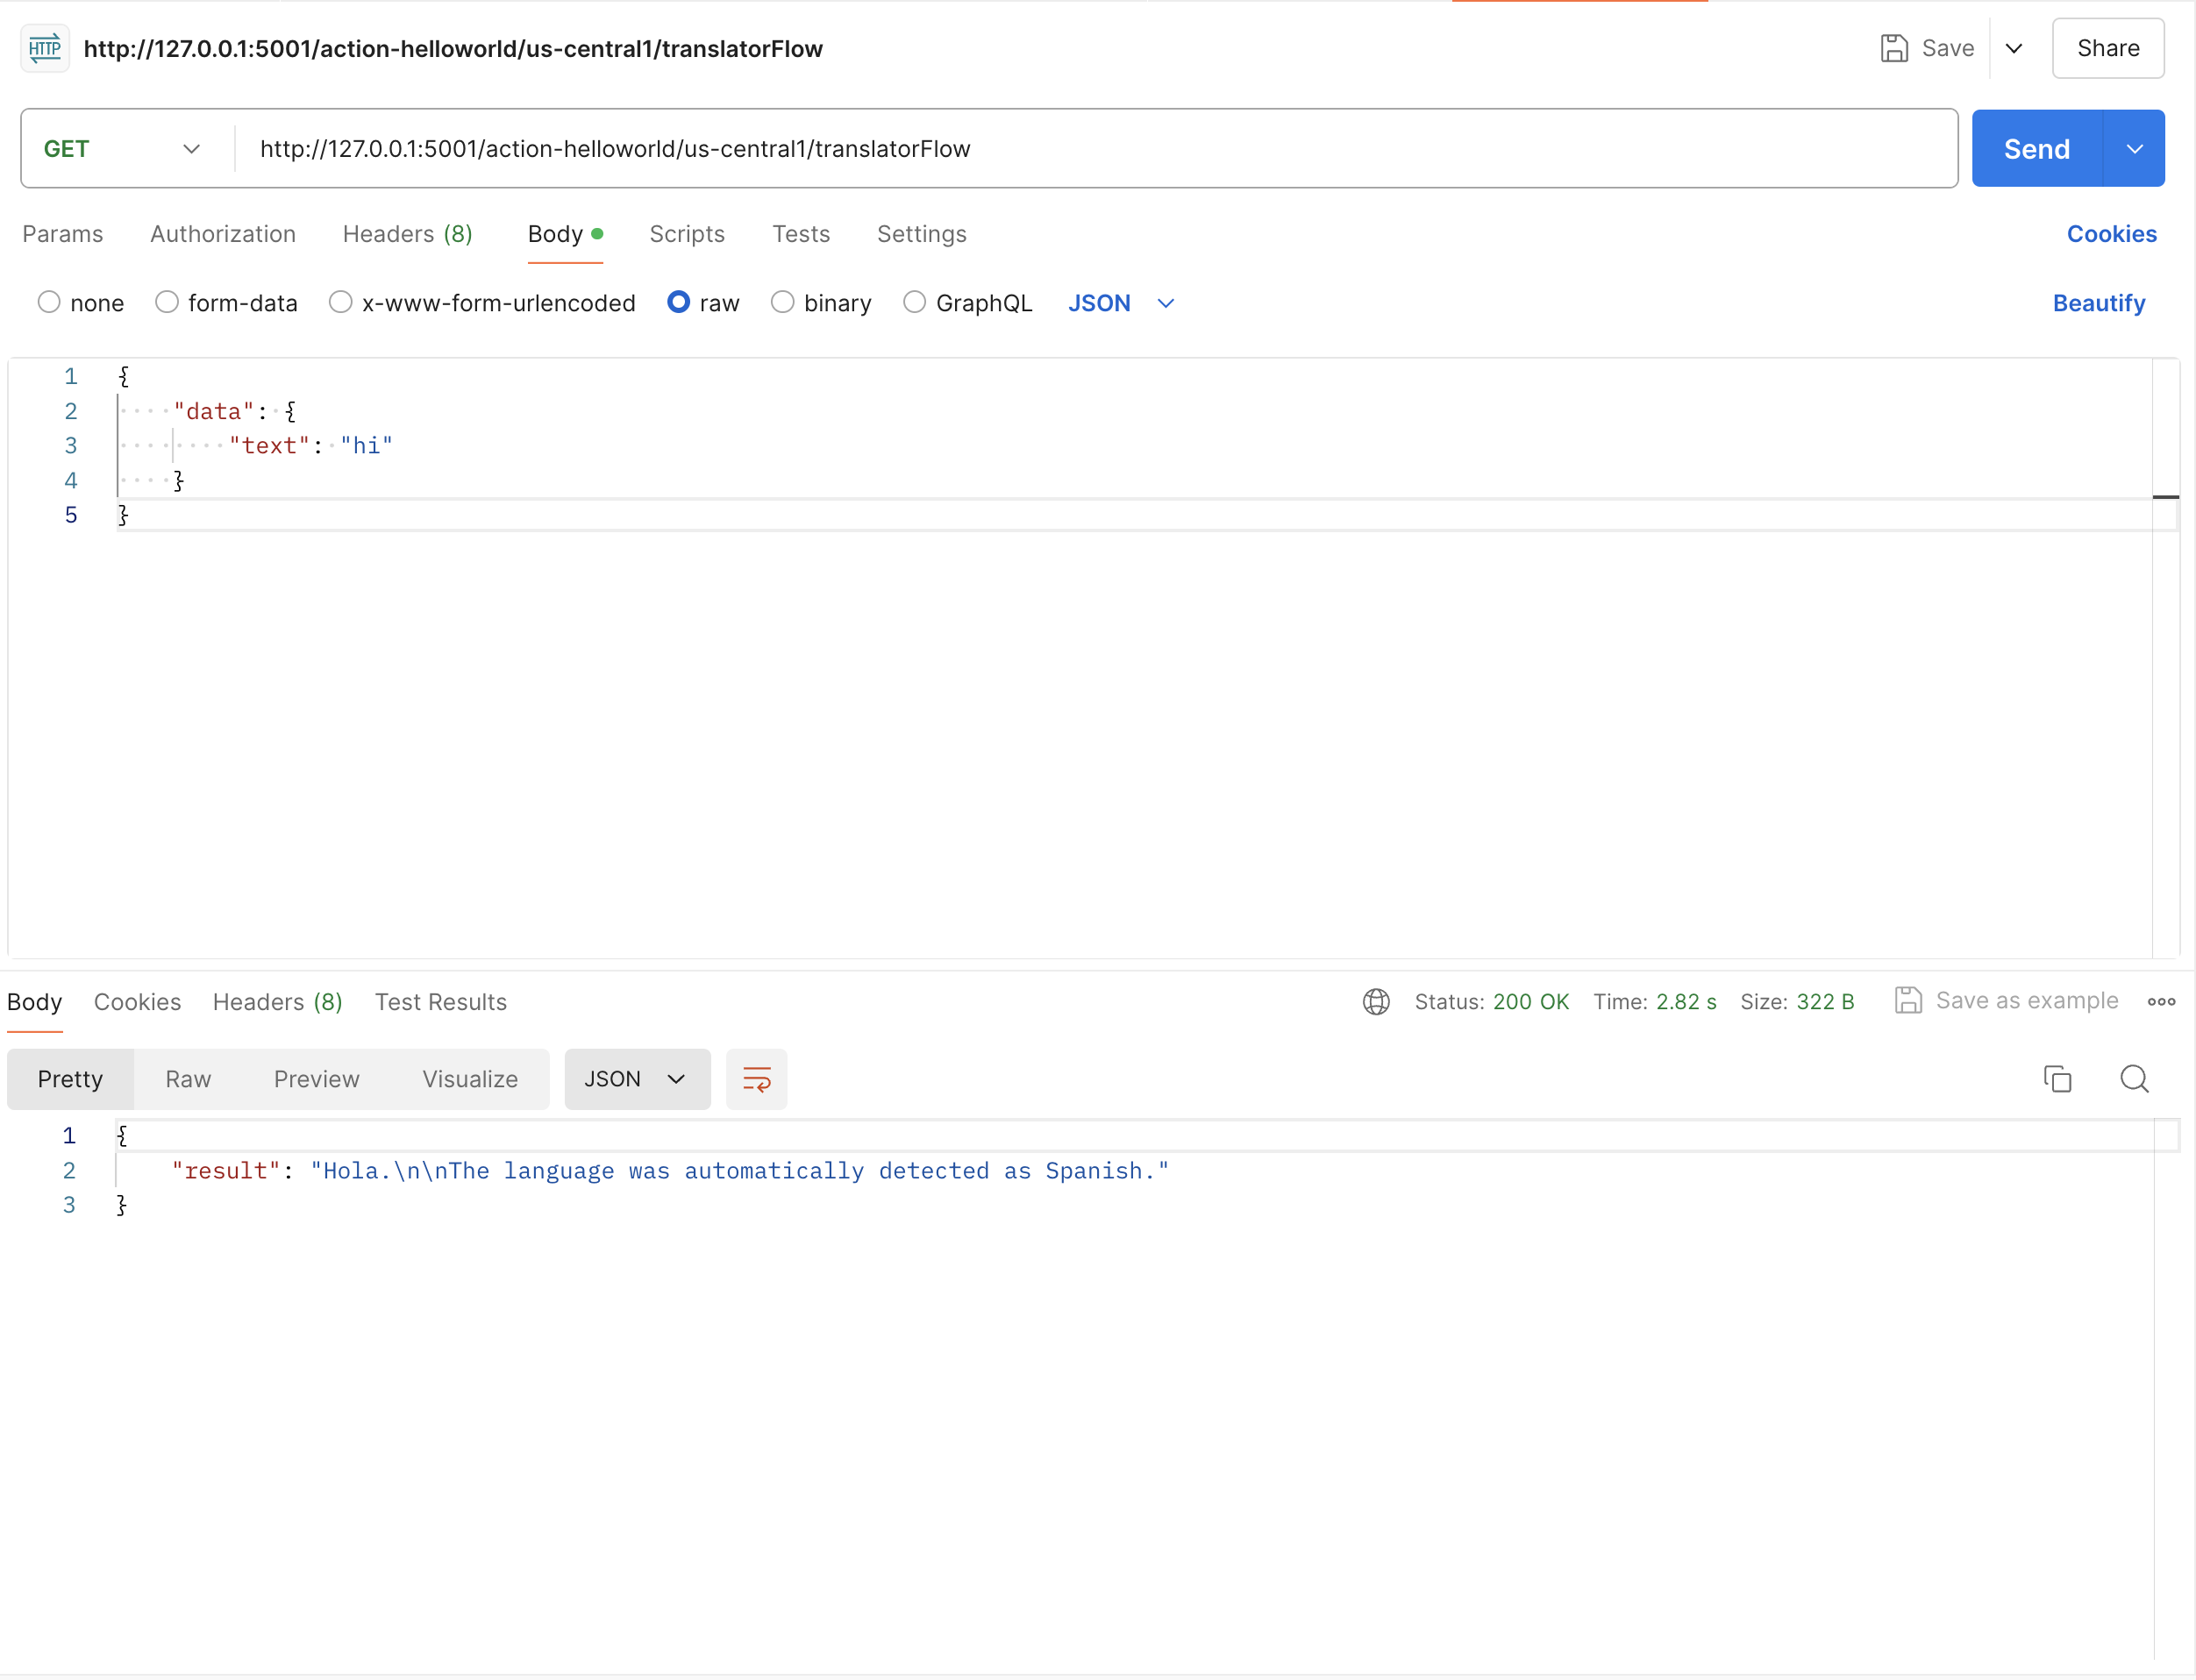Click the Beautify link

(x=2098, y=303)
